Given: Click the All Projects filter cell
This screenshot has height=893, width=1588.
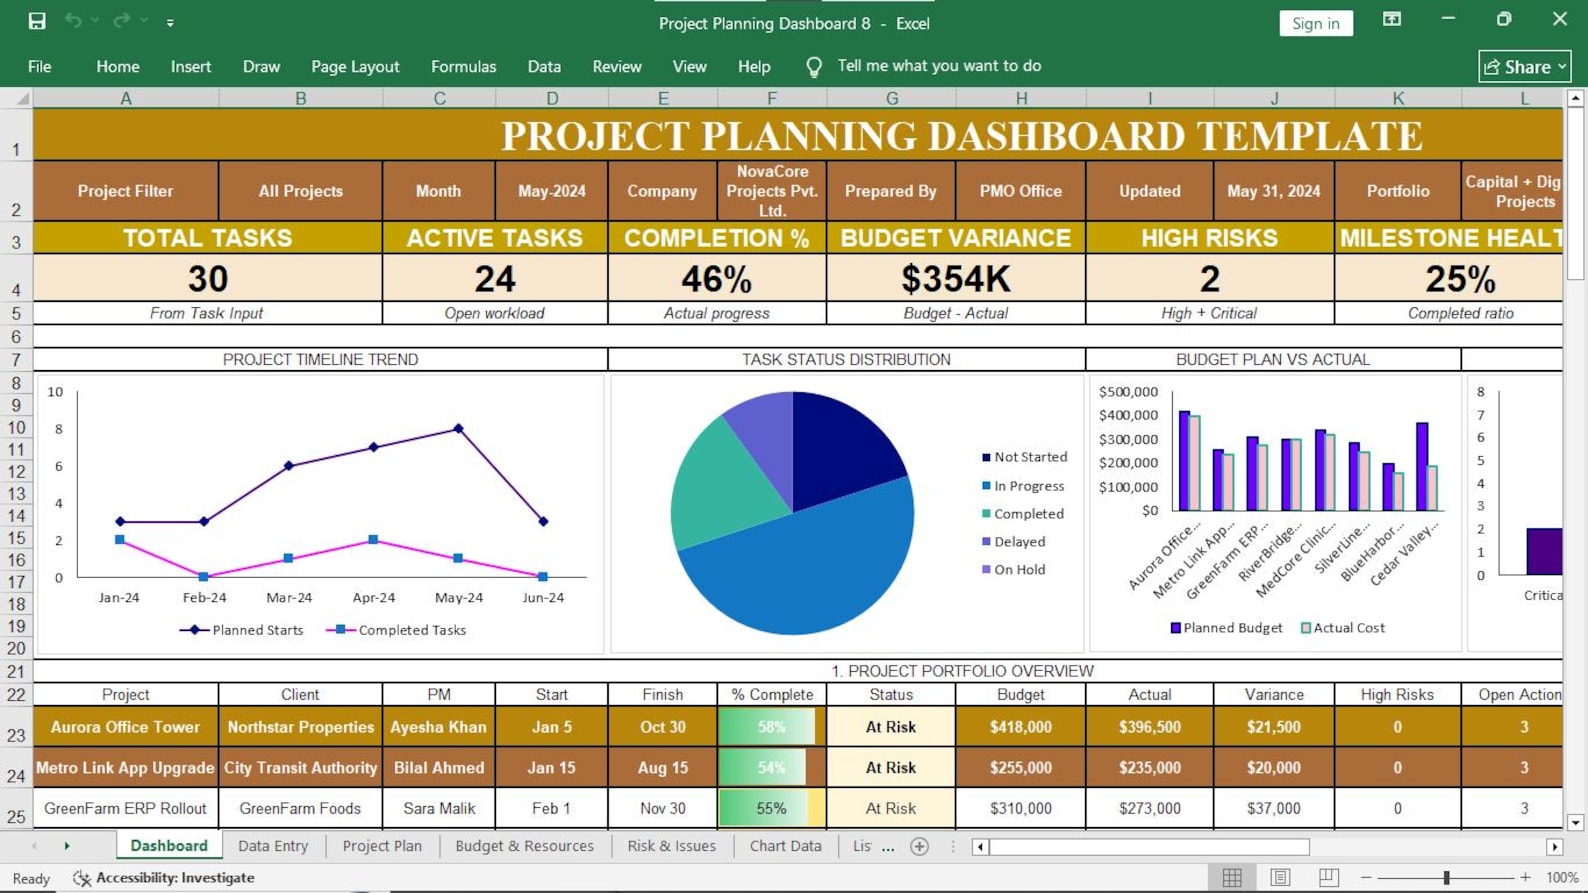Looking at the screenshot, I should point(300,191).
